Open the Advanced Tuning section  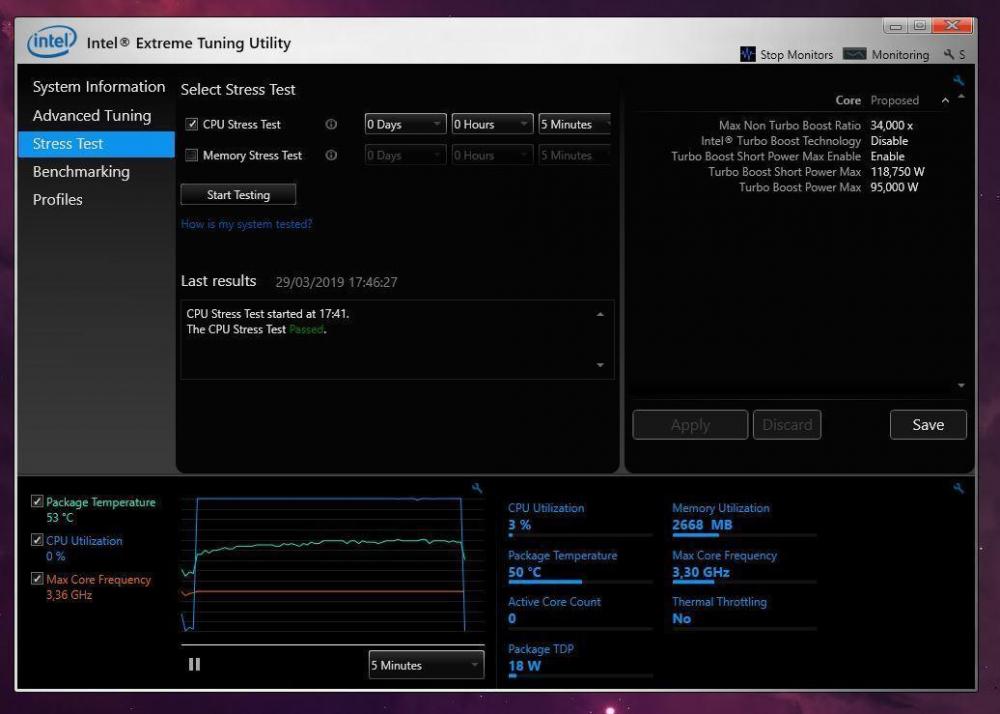(92, 116)
